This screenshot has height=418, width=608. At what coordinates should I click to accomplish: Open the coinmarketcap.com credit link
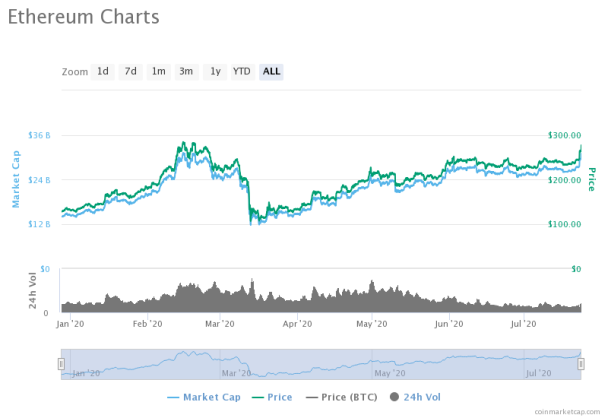click(567, 412)
